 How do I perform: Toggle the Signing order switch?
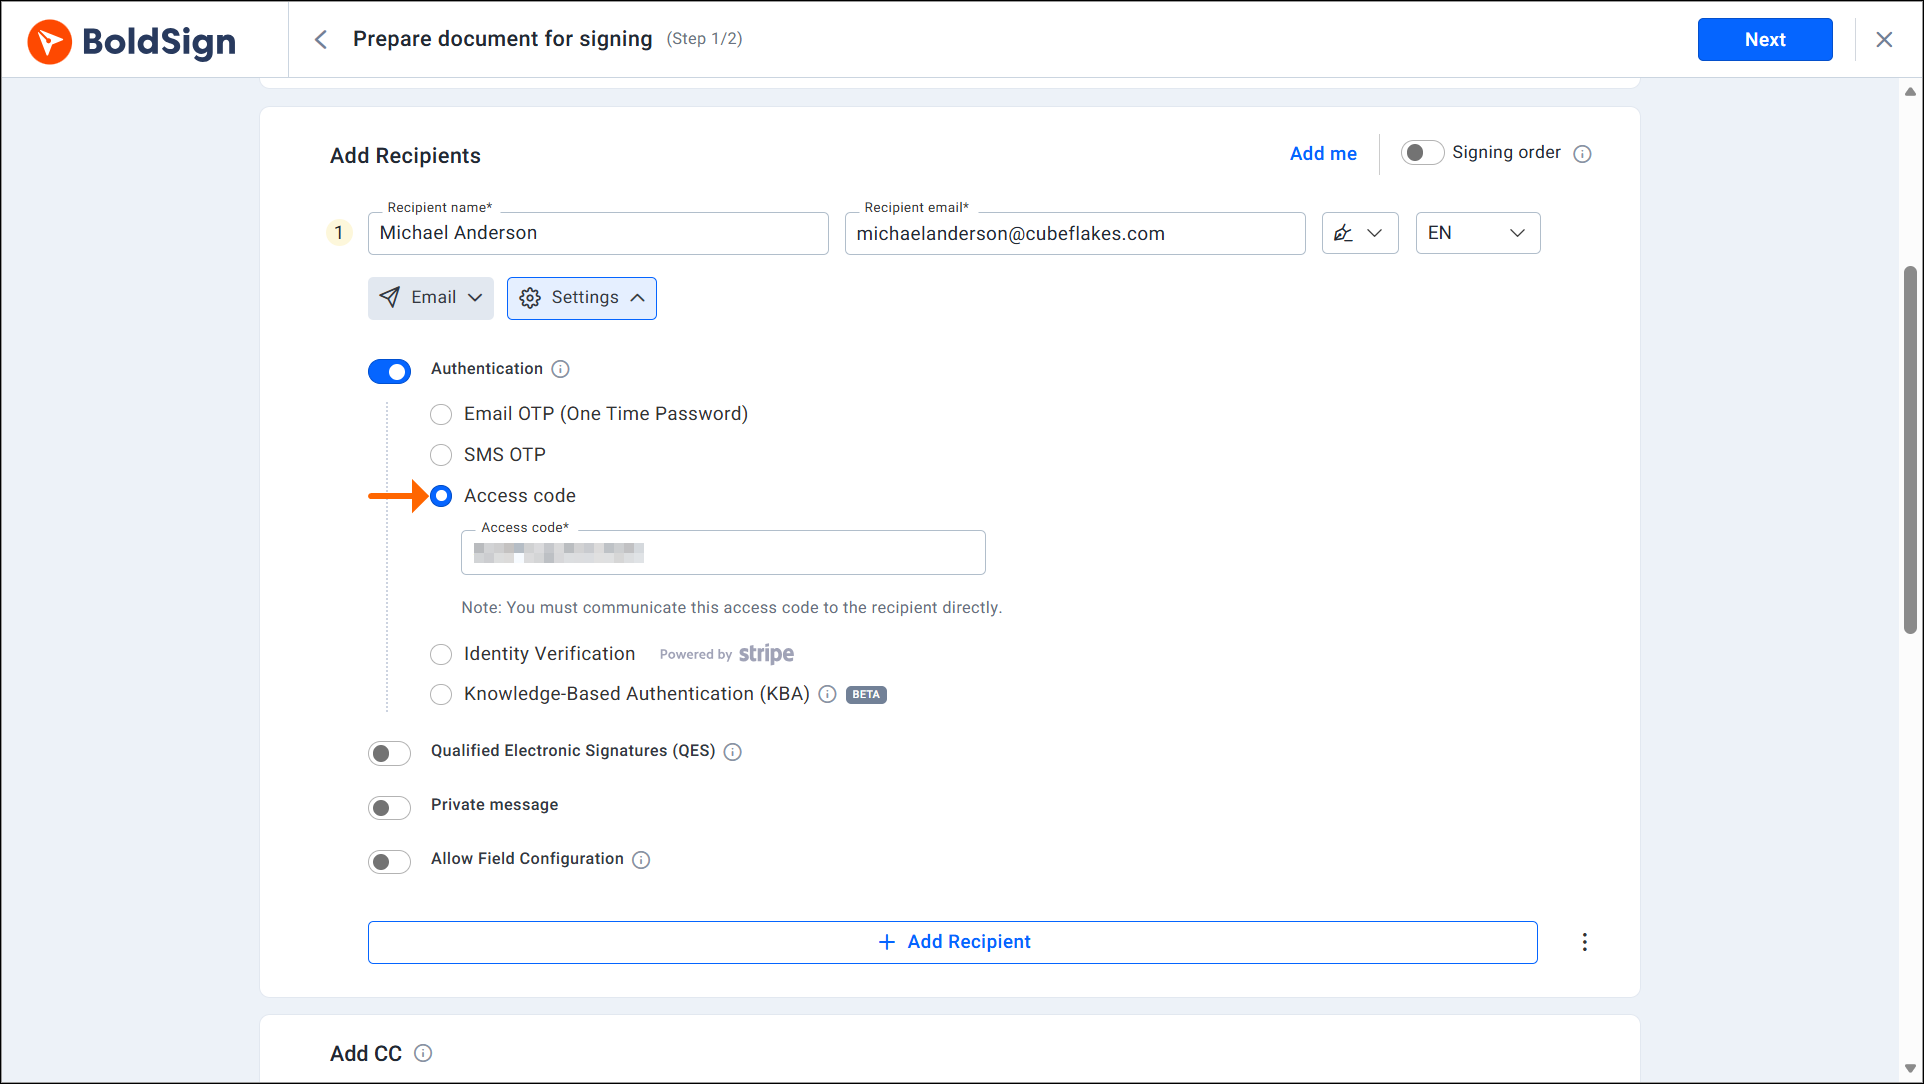(1422, 153)
